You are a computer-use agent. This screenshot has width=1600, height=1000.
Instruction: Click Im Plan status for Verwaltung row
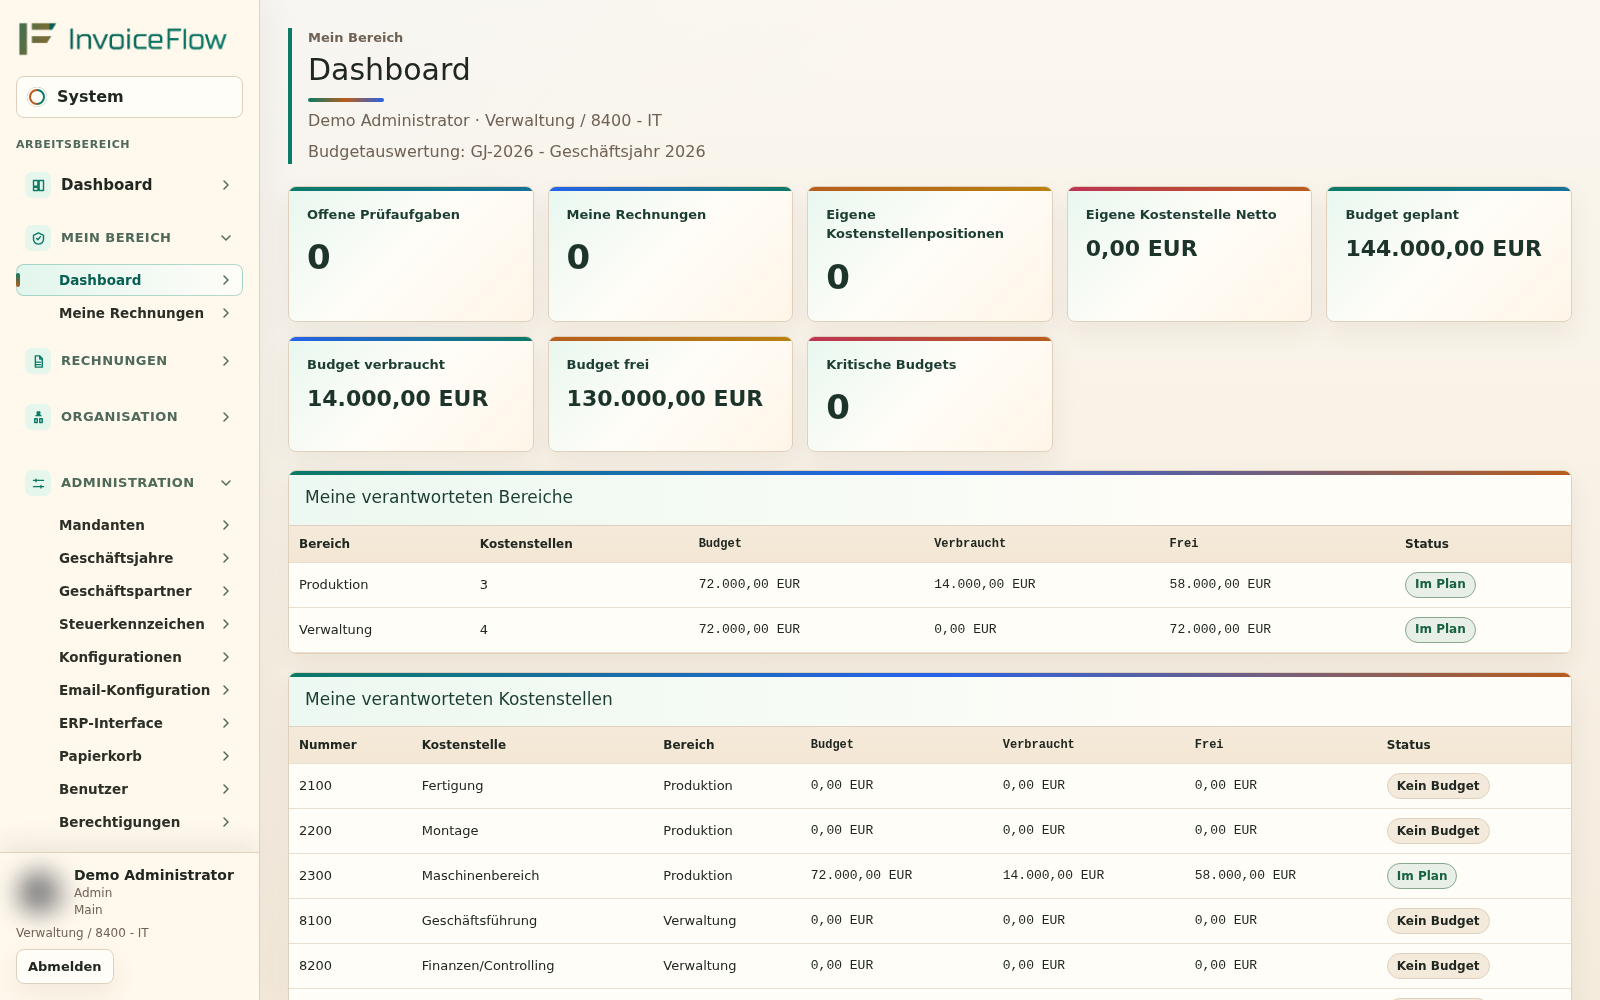[1440, 630]
